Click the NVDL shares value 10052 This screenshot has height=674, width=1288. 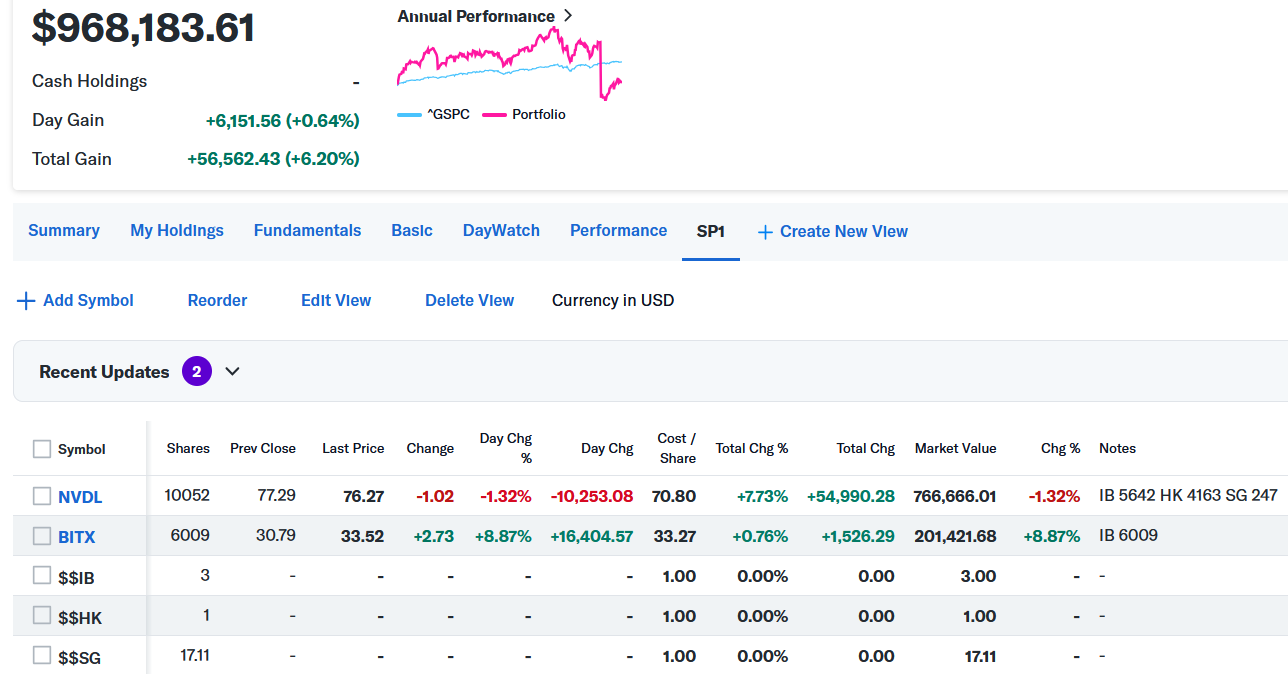tap(187, 495)
